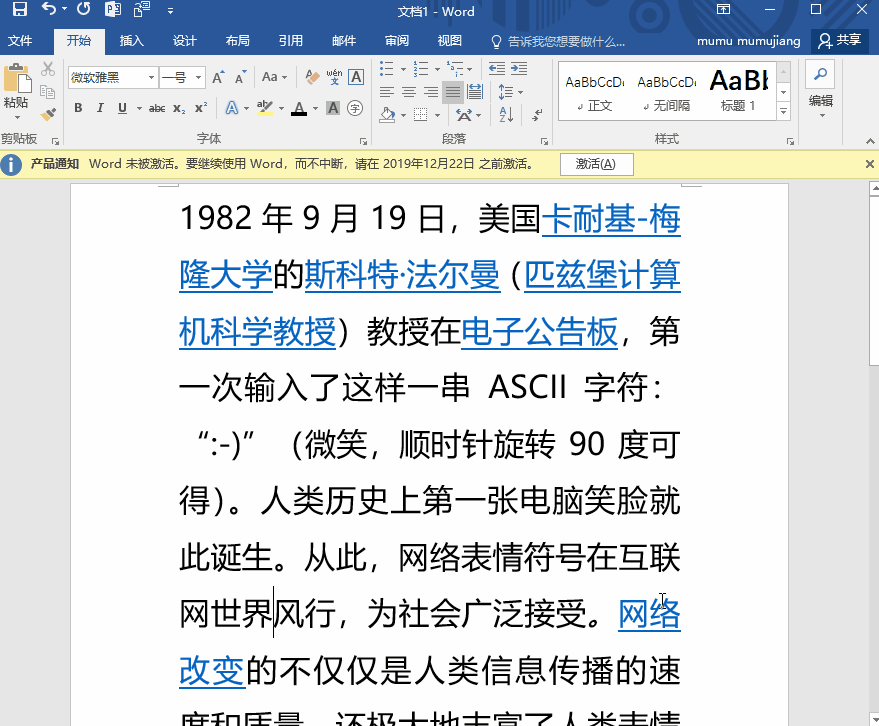Increase font size with grow font icon
Image resolution: width=879 pixels, height=726 pixels.
[x=218, y=77]
